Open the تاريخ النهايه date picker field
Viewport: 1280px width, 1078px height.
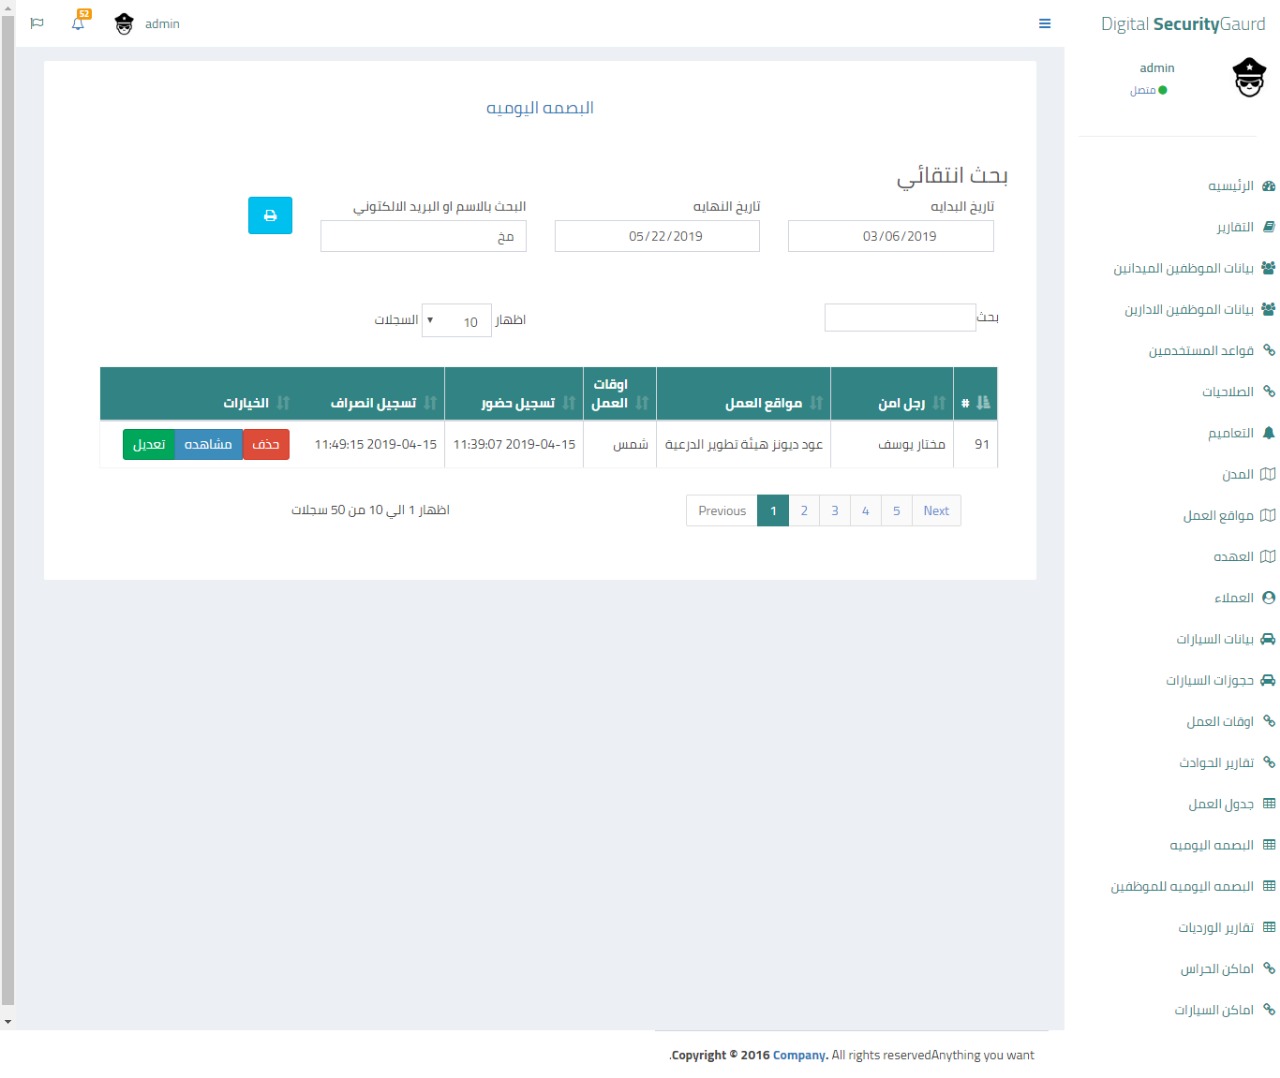657,236
